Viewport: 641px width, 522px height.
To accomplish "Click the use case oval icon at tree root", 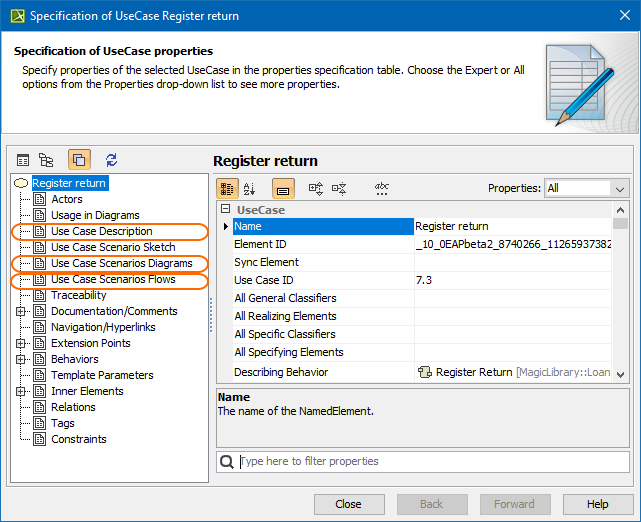I will click(x=21, y=183).
